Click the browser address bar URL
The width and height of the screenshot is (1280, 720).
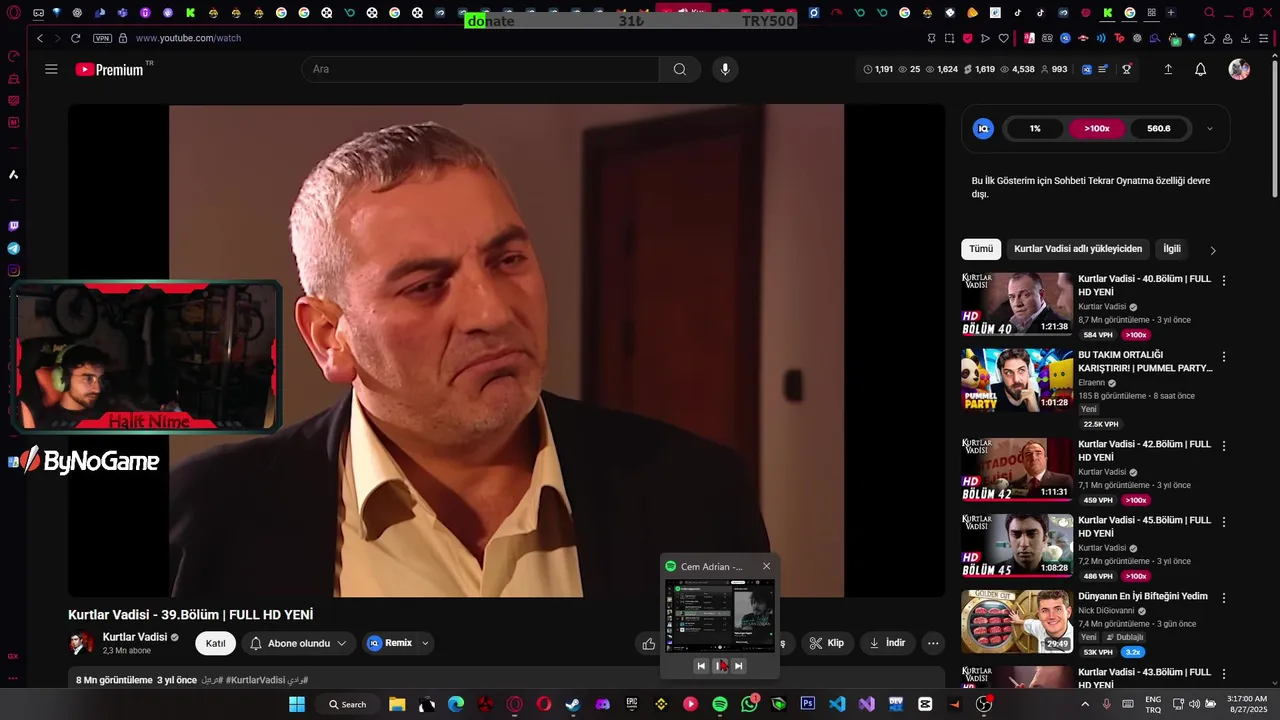(188, 38)
